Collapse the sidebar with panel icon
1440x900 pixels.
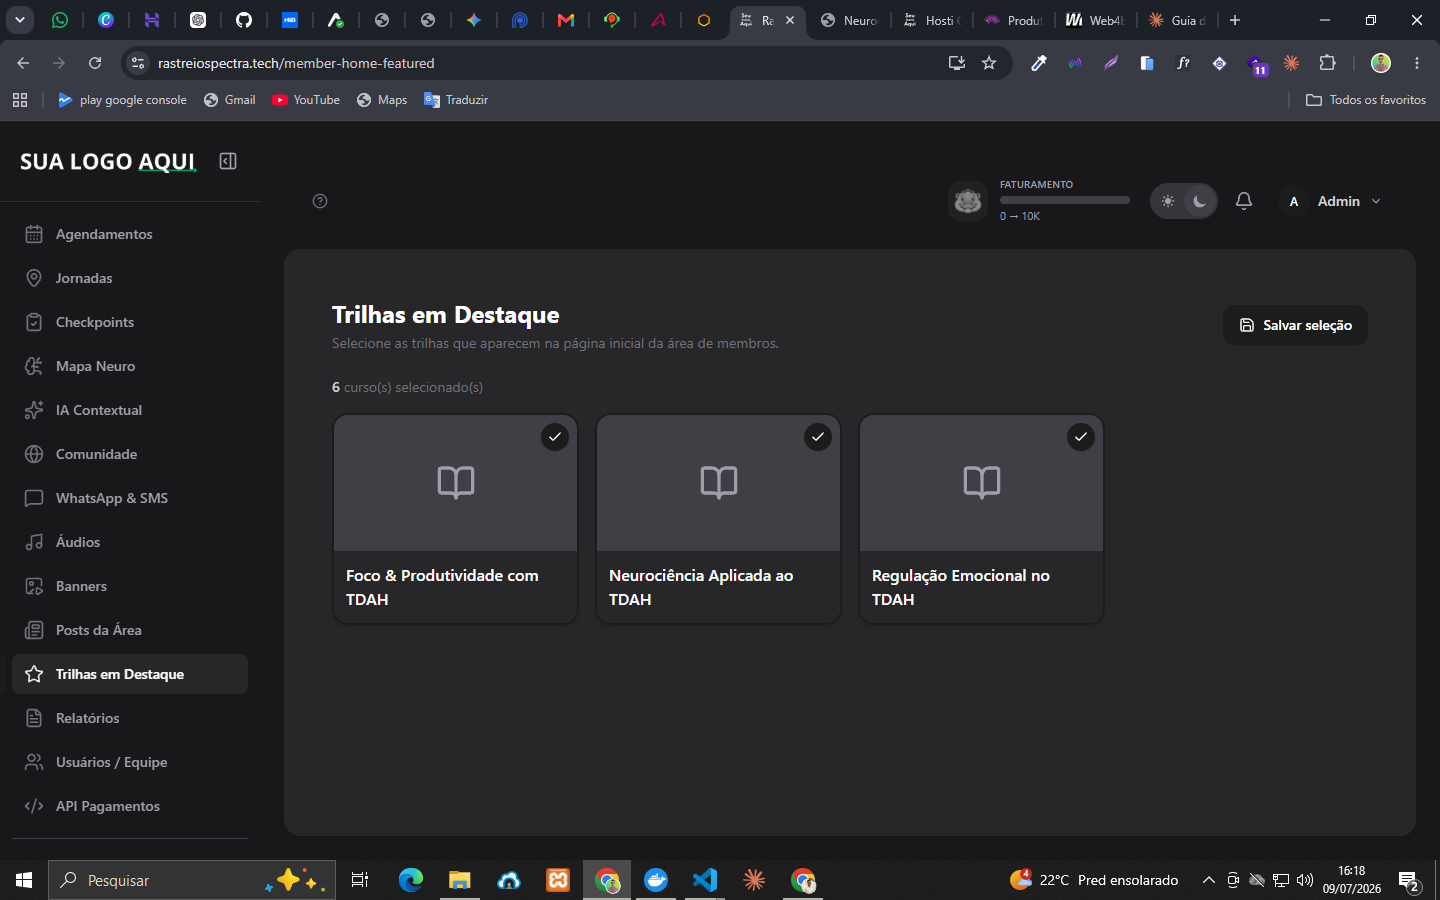[x=228, y=161]
